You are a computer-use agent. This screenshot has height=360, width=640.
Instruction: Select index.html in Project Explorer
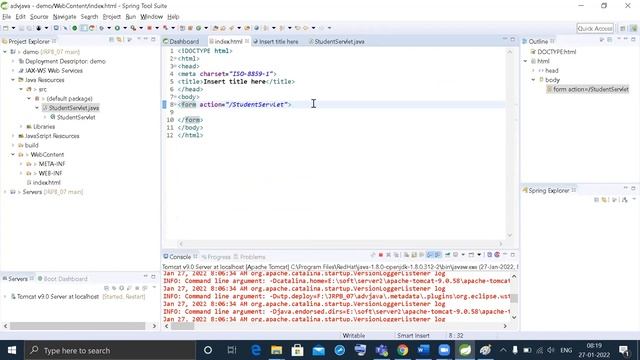point(44,182)
